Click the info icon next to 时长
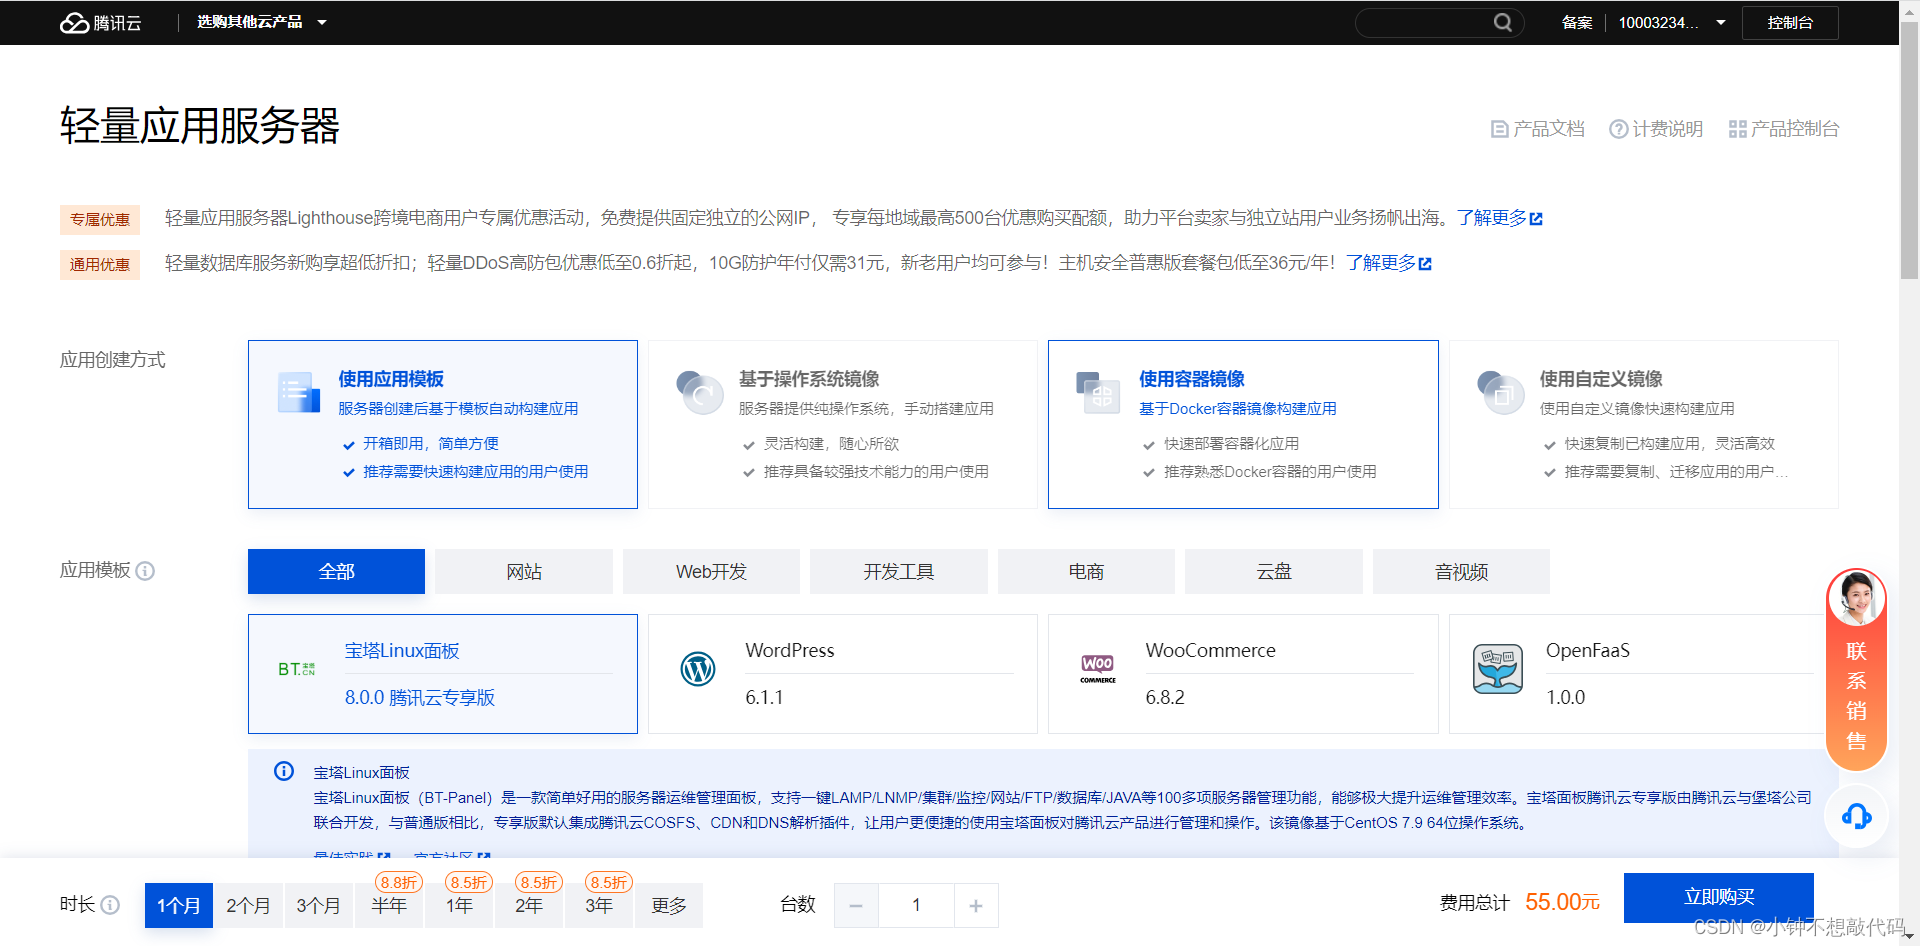Screen dimensions: 1920x946 point(110,905)
